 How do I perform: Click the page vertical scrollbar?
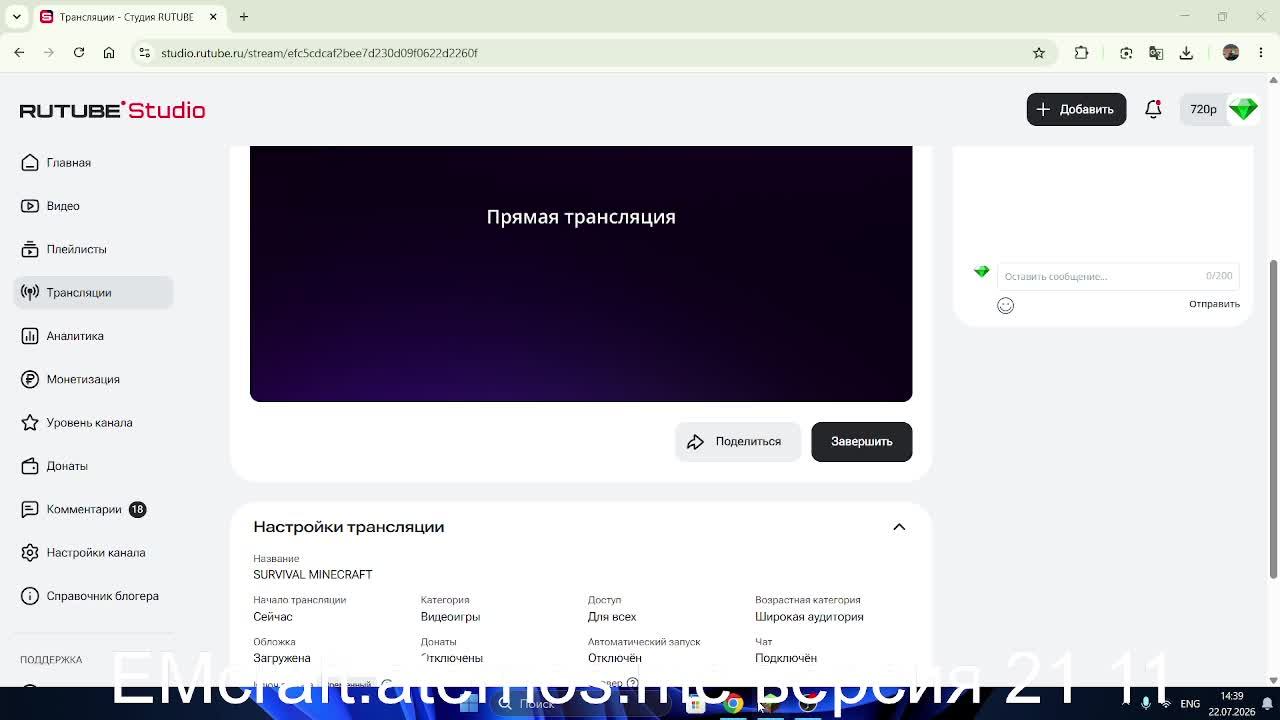coord(1273,418)
